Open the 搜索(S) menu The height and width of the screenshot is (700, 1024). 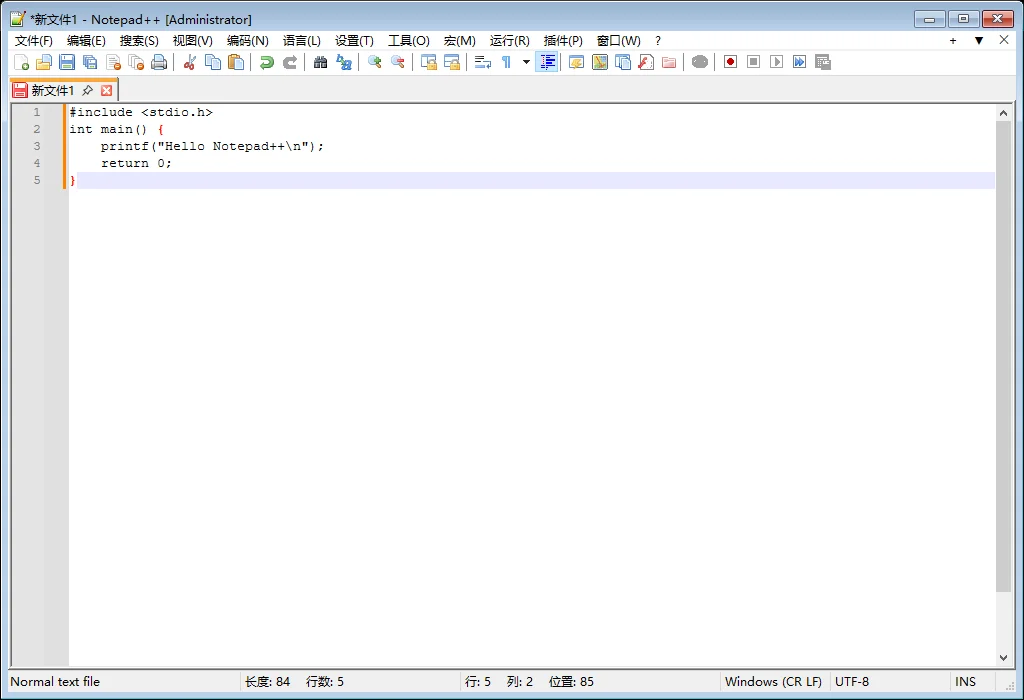(x=139, y=40)
